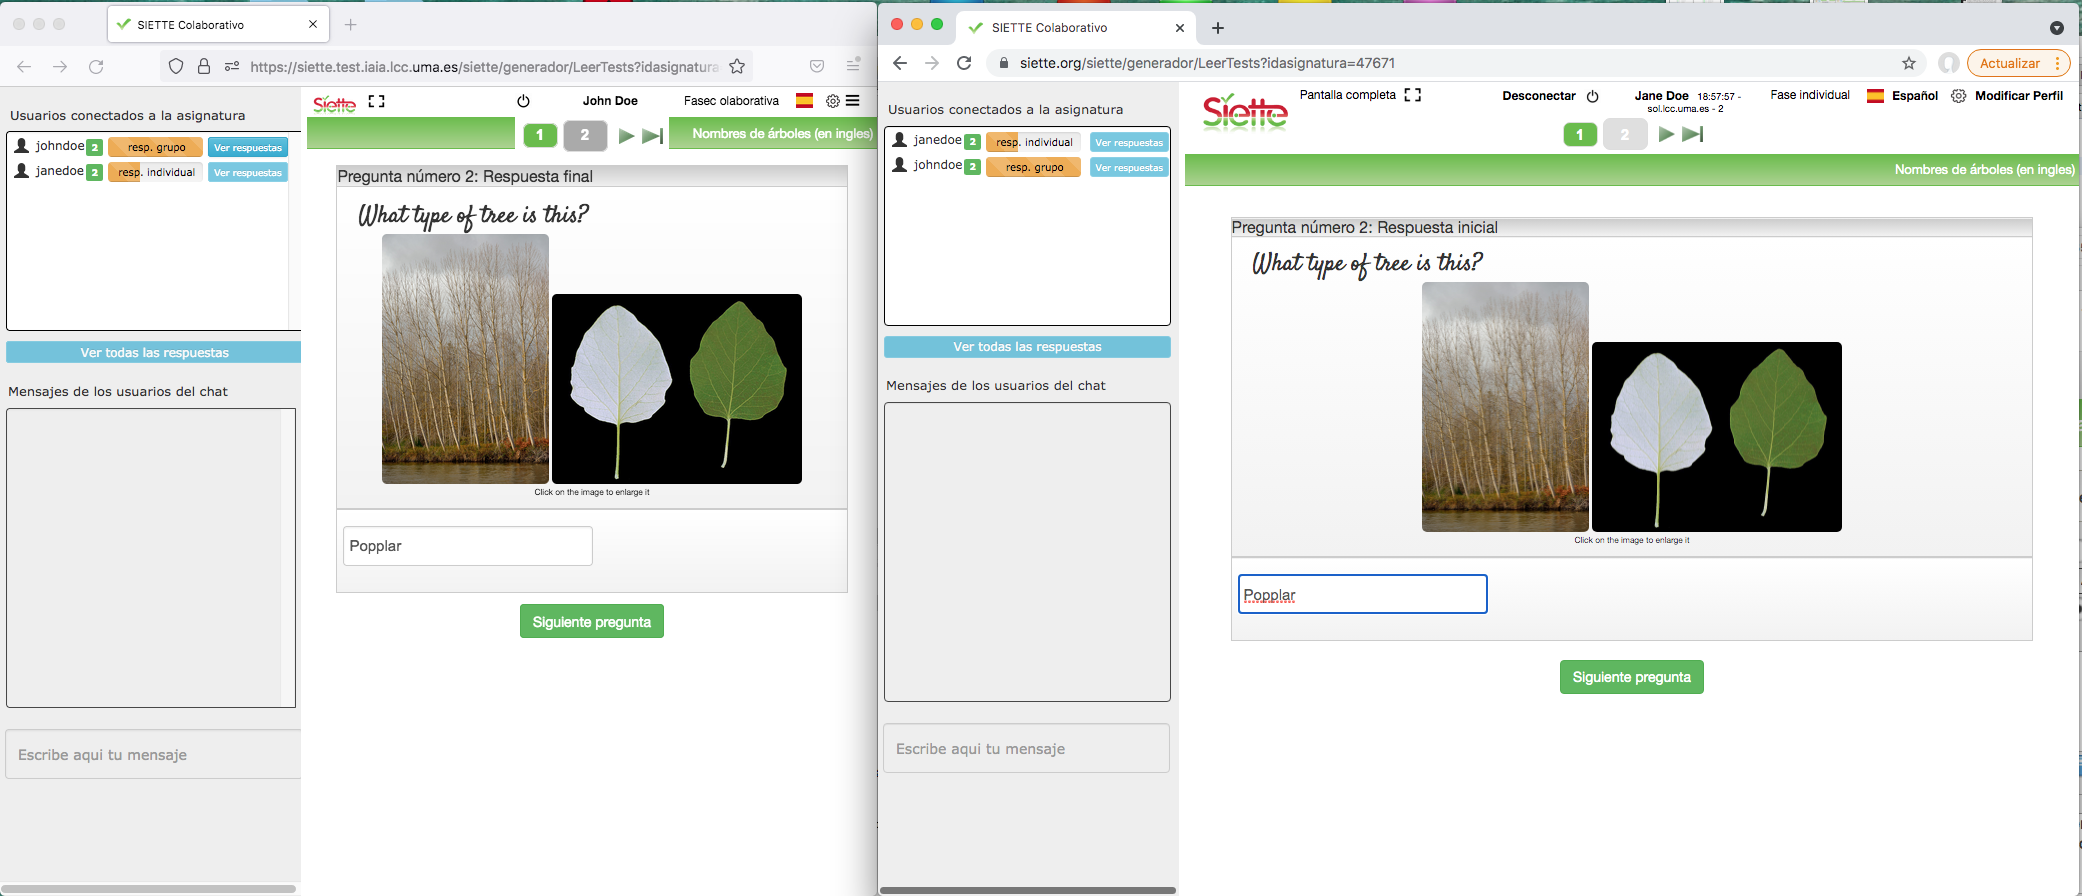Click horizontal scrollbar at bottom of Chrome window

coord(1027,889)
